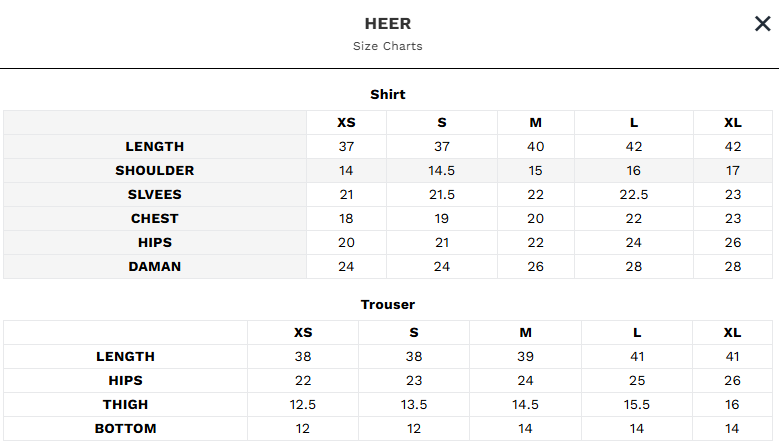Select the Trouser table heading

coord(388,304)
